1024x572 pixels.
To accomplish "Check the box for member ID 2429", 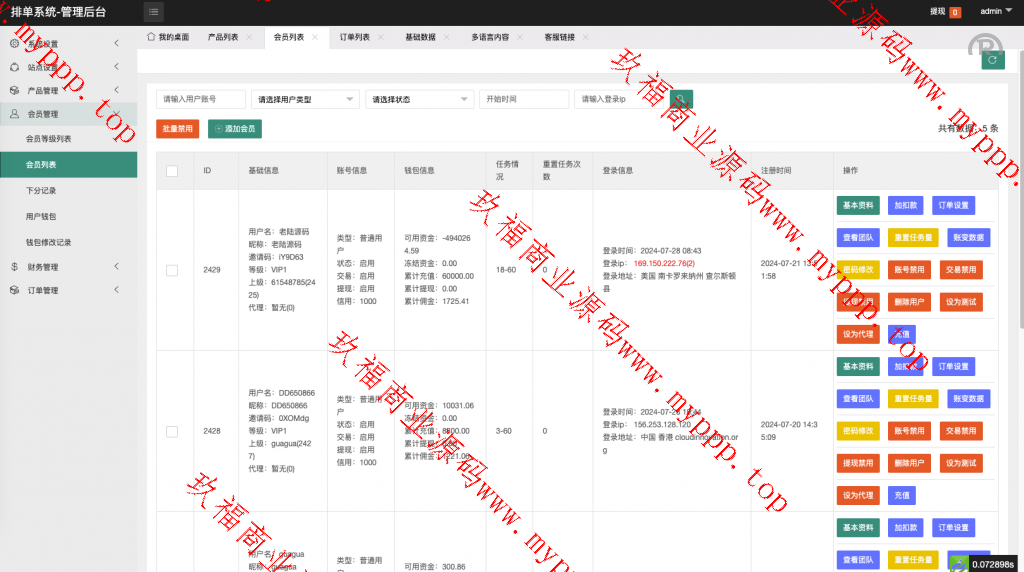I will 172,270.
